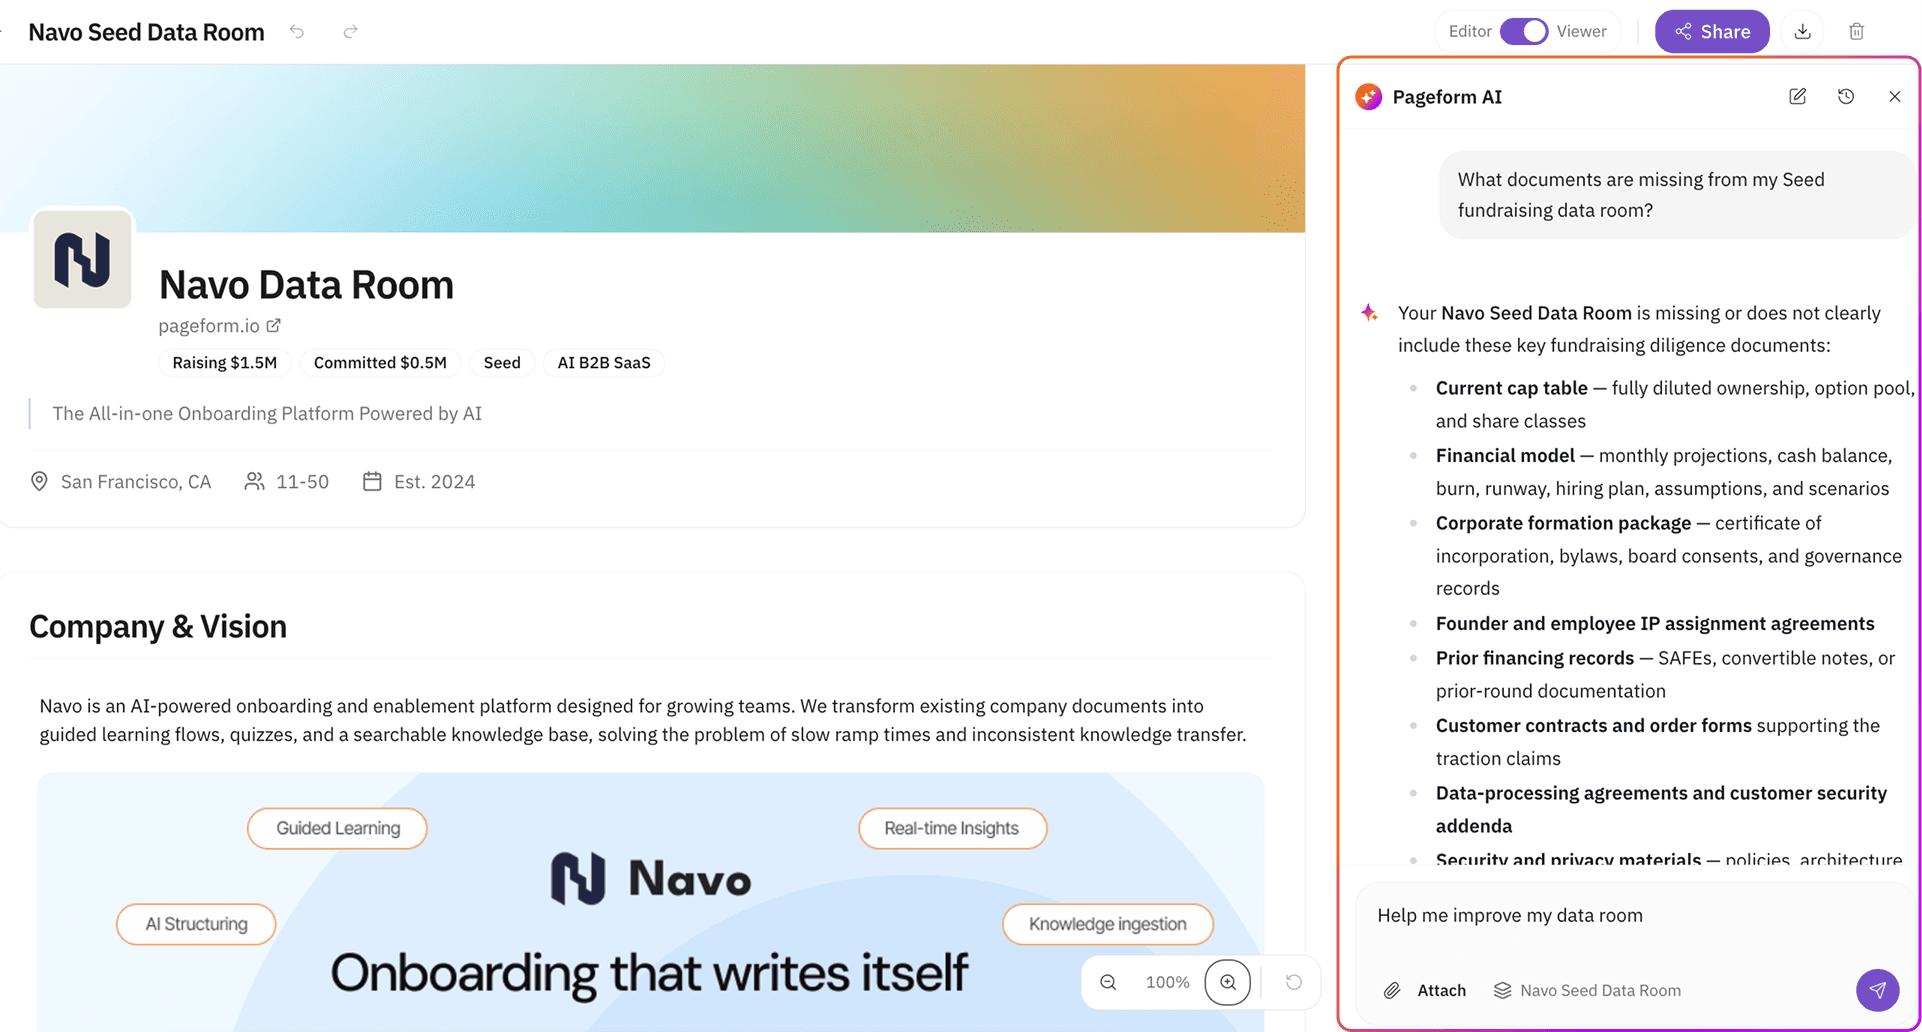Click the zoom out magnifier icon
The width and height of the screenshot is (1922, 1032).
(x=1108, y=982)
